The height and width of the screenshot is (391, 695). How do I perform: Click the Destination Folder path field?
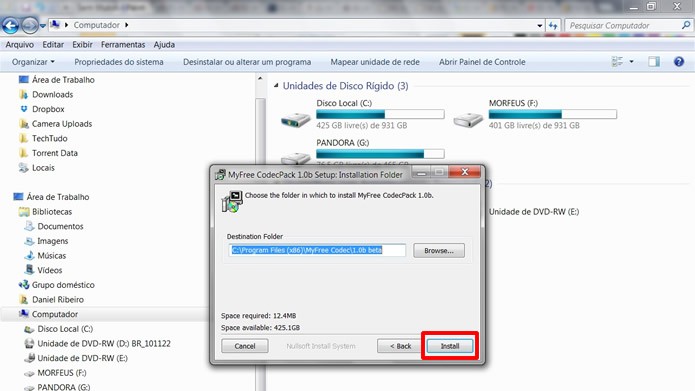tap(317, 250)
